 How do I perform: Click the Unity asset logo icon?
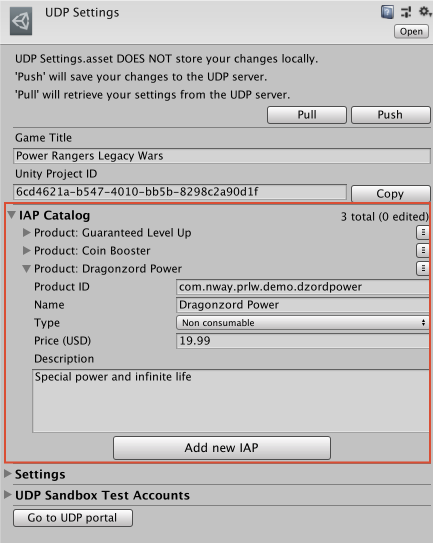click(x=21, y=21)
